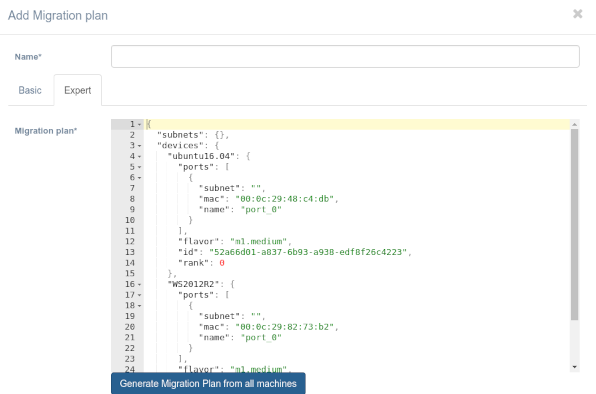596x394 pixels.
Task: Collapse the "ports" array at line 17
Action: tap(139, 295)
